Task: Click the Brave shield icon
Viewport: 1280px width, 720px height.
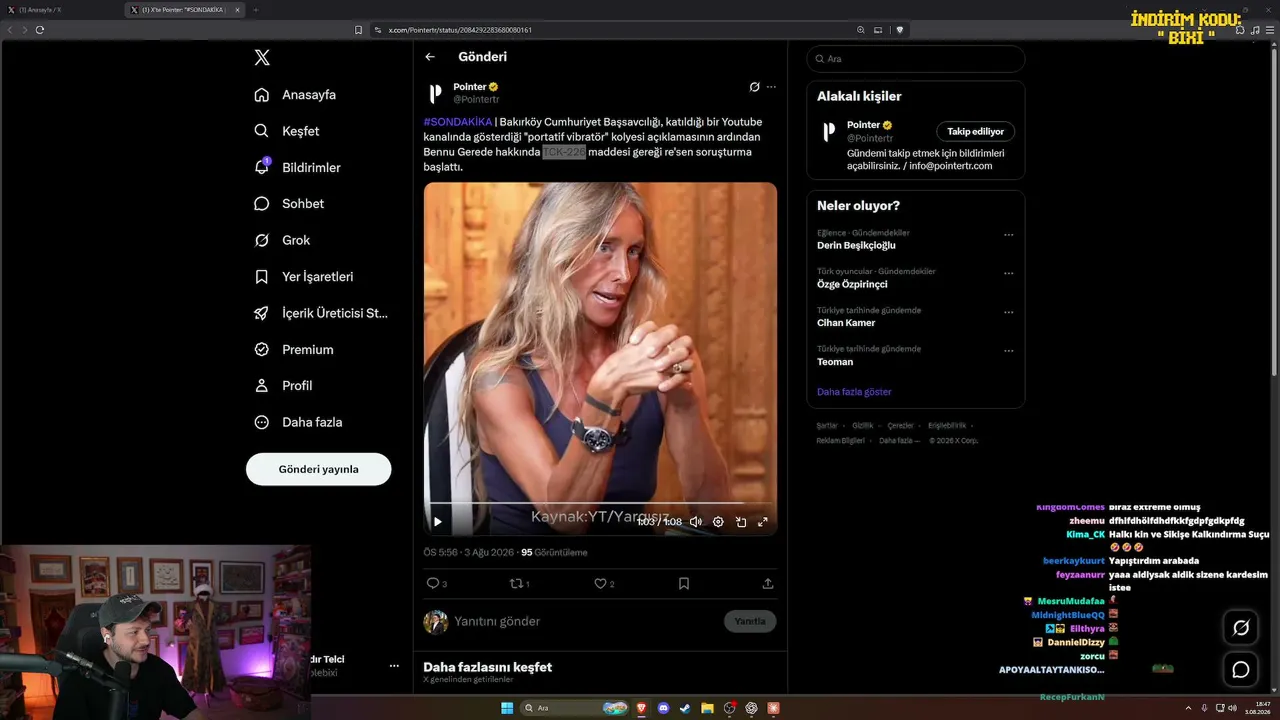Action: pyautogui.click(x=900, y=30)
